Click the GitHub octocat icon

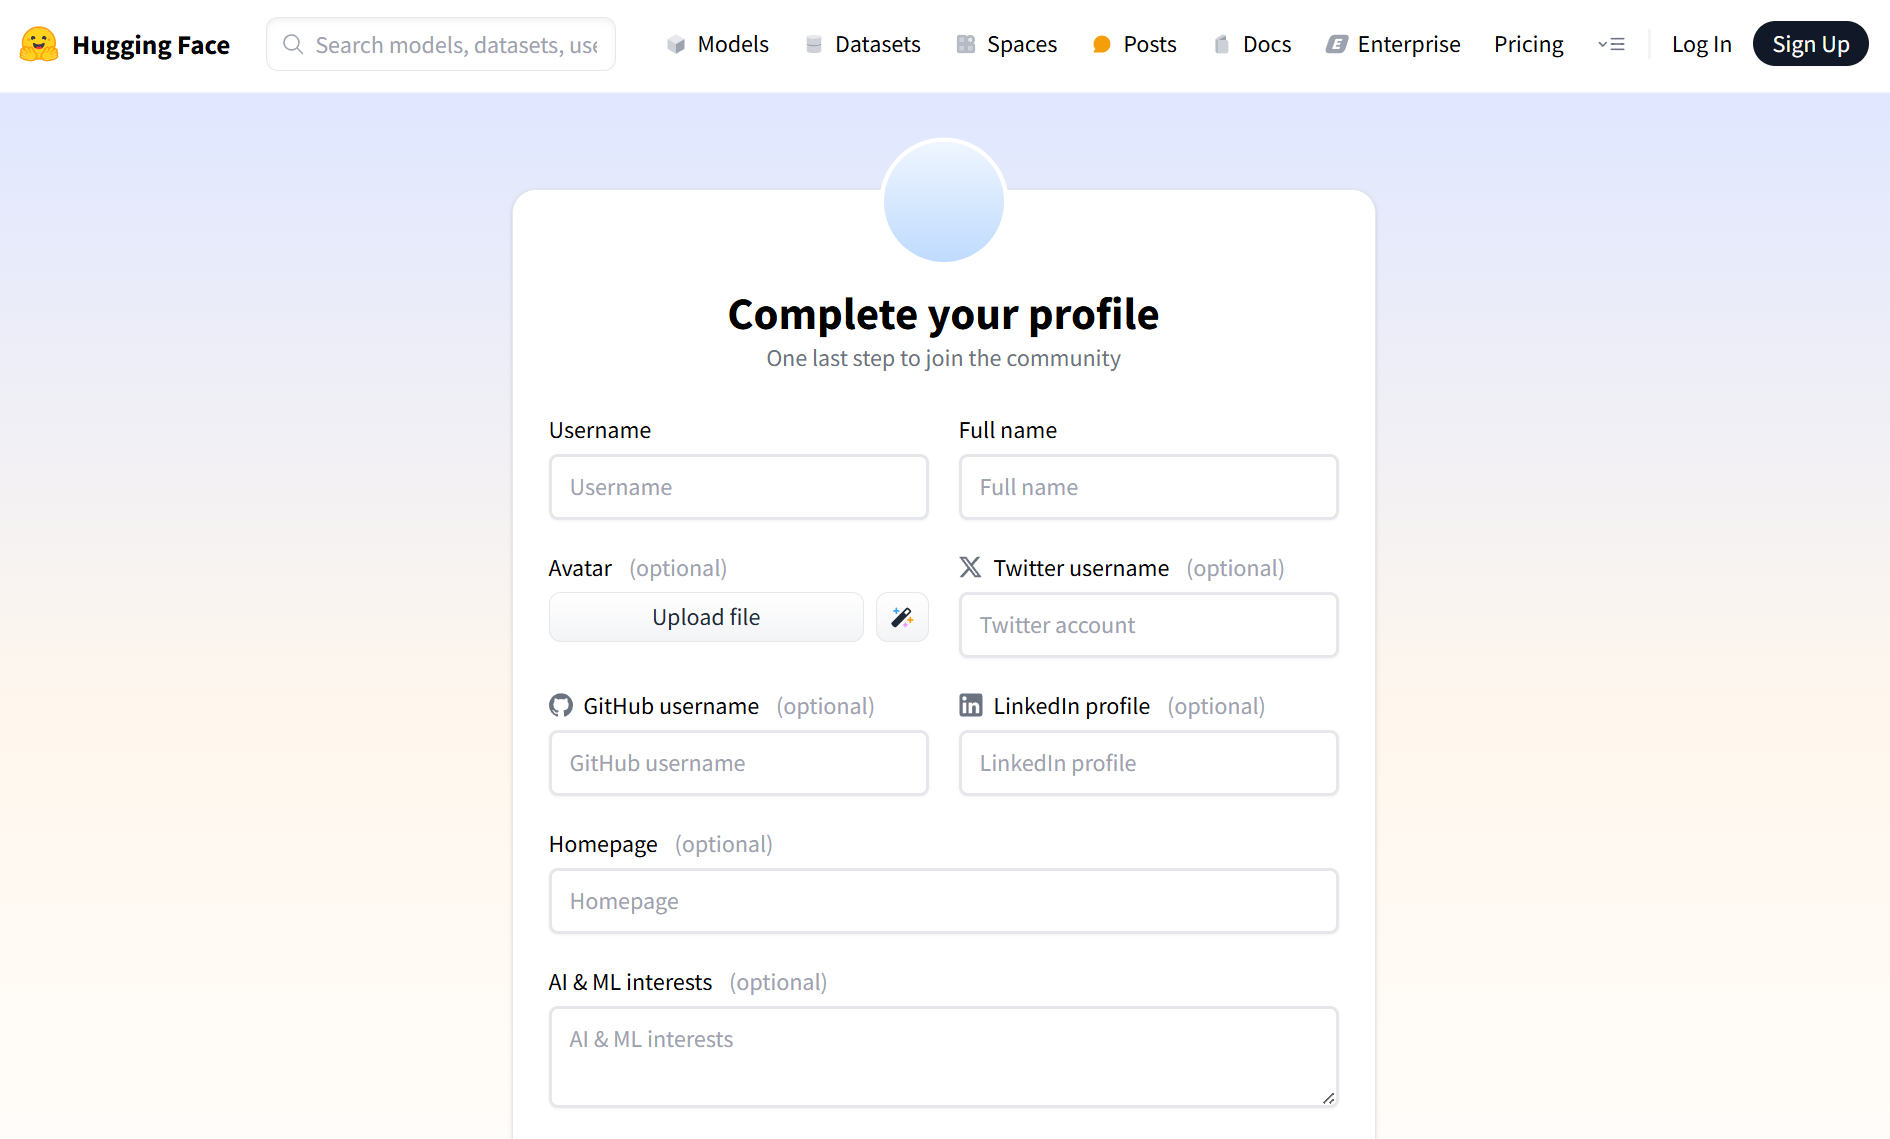(561, 706)
